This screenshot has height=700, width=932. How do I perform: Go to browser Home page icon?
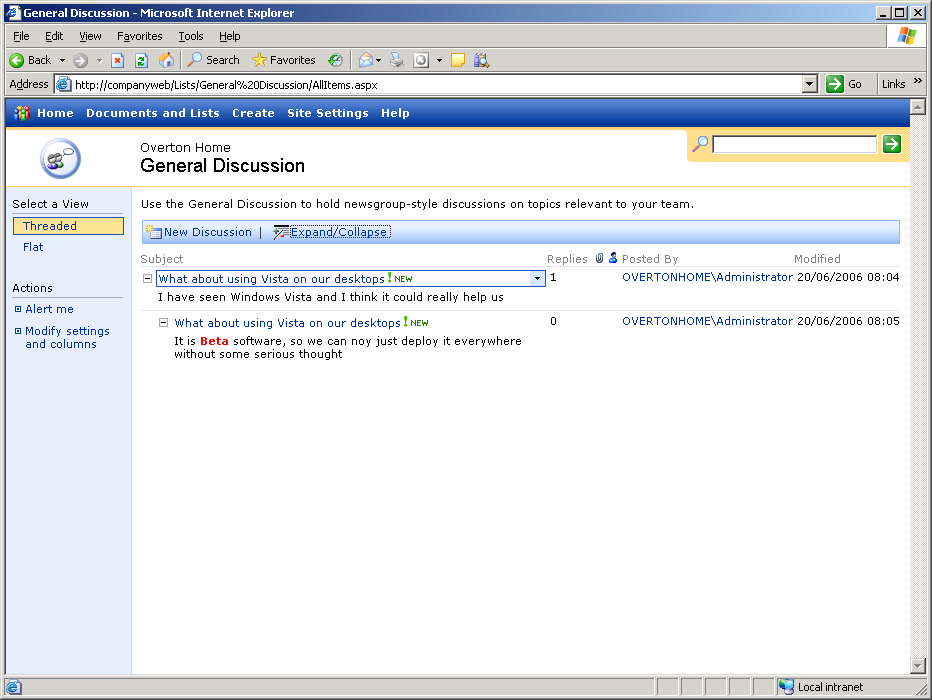coord(166,59)
